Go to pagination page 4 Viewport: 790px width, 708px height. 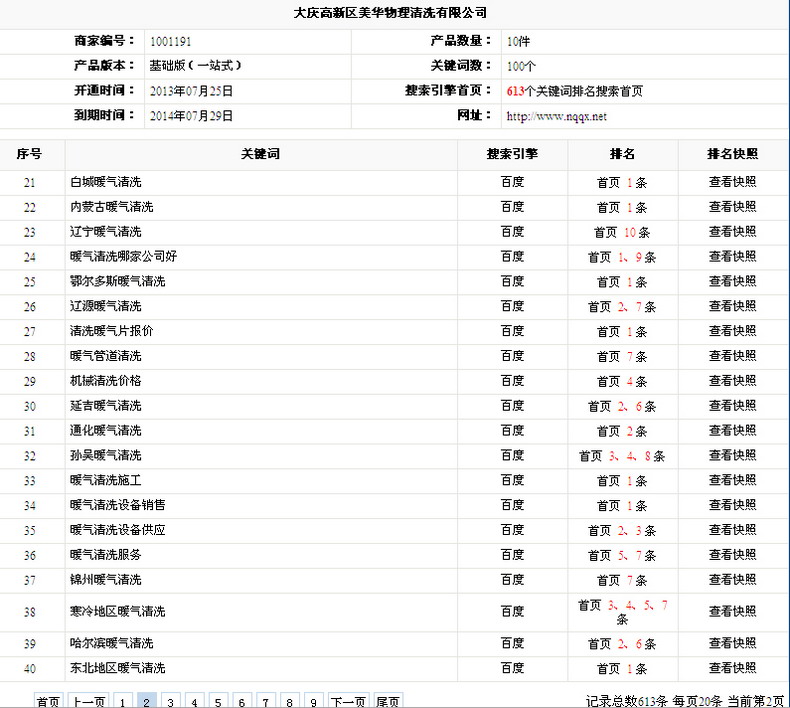click(x=194, y=701)
